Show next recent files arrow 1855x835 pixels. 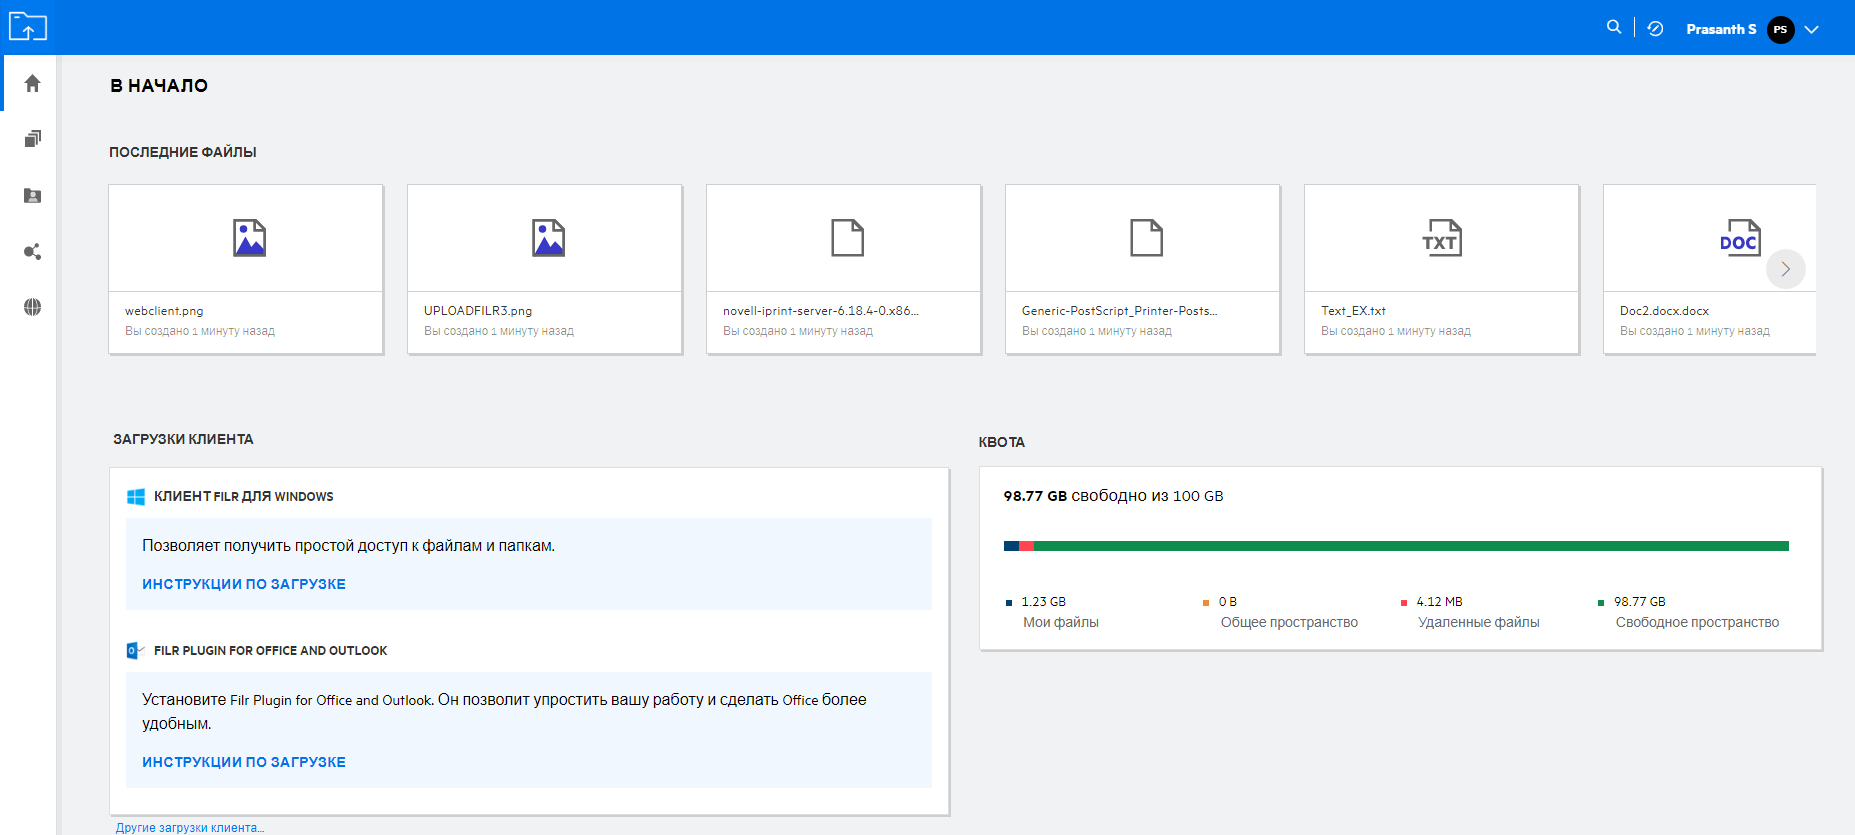coord(1785,269)
